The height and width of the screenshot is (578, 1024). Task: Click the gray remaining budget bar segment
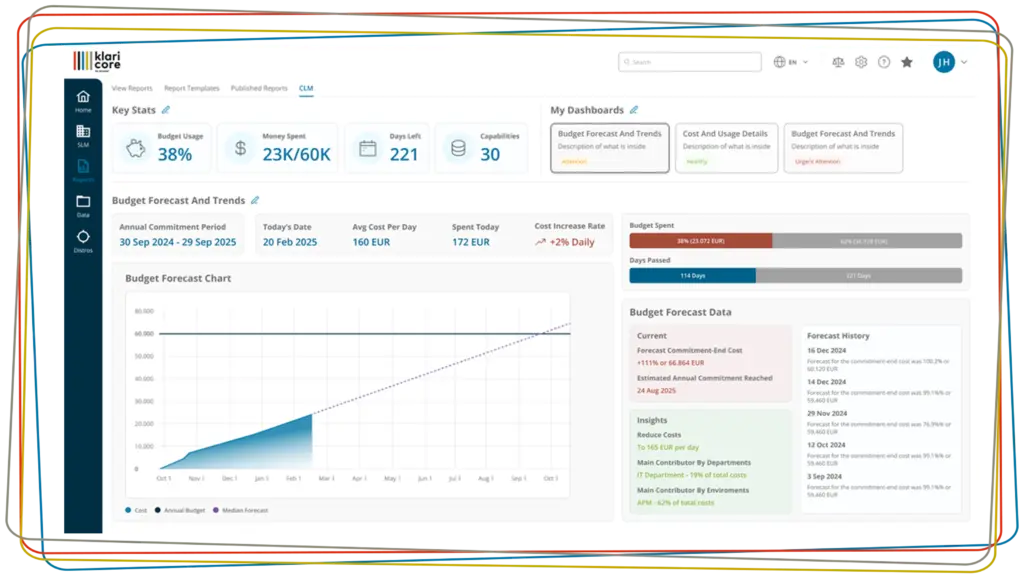click(867, 241)
